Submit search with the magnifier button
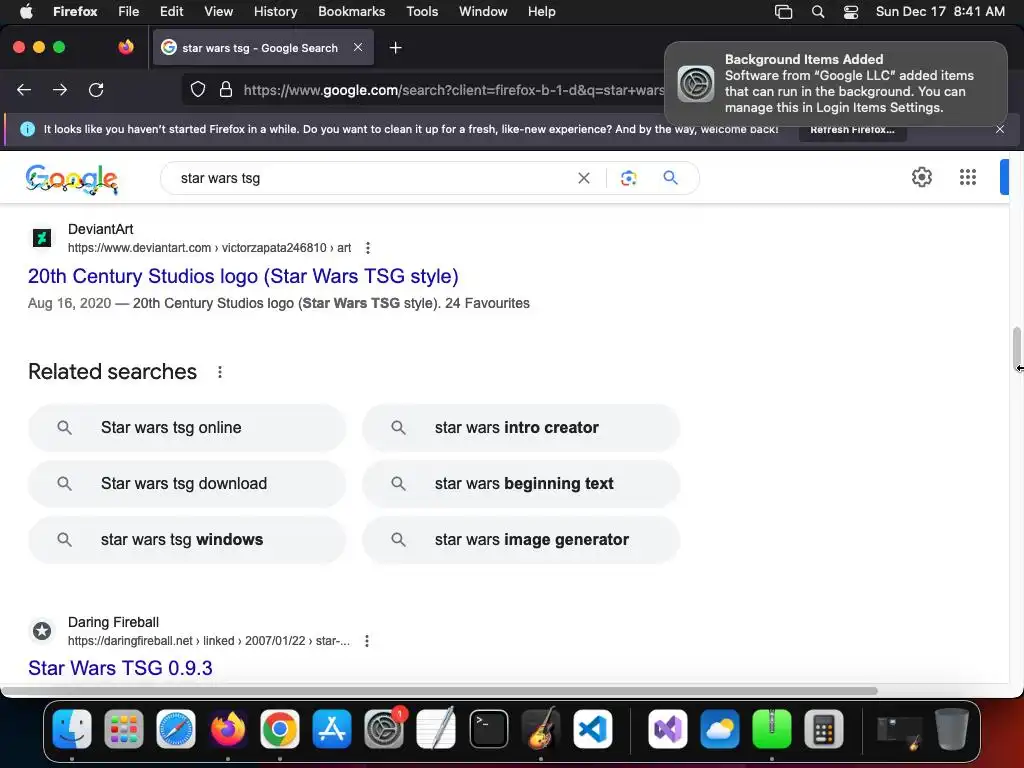 [x=670, y=178]
